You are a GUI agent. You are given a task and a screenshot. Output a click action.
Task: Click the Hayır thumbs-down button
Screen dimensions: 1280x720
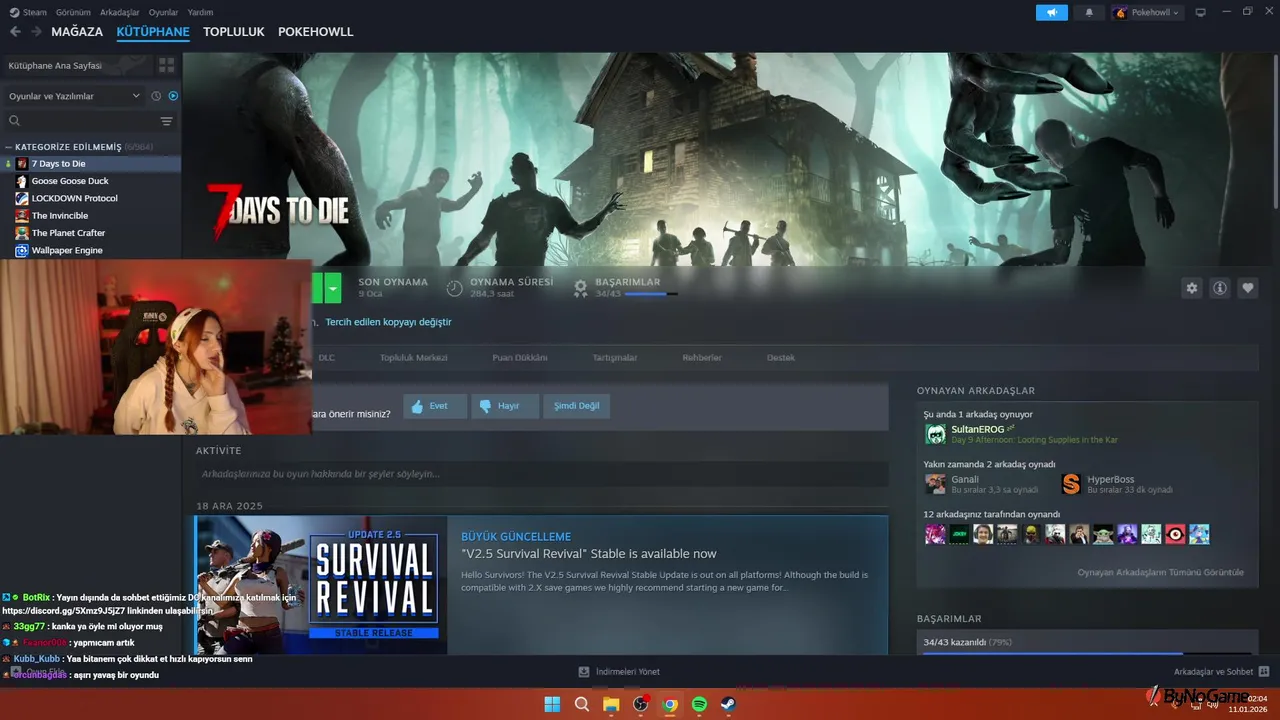coord(505,406)
